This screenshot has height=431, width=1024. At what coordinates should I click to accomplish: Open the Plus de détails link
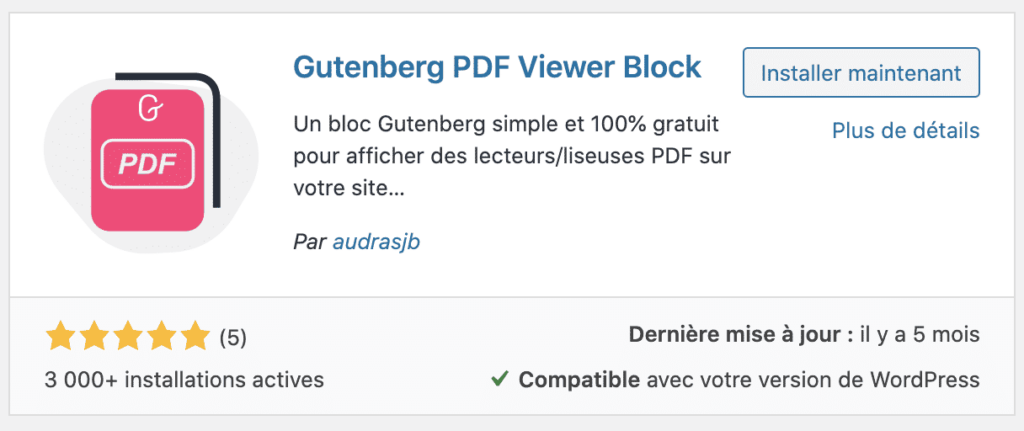pyautogui.click(x=905, y=131)
